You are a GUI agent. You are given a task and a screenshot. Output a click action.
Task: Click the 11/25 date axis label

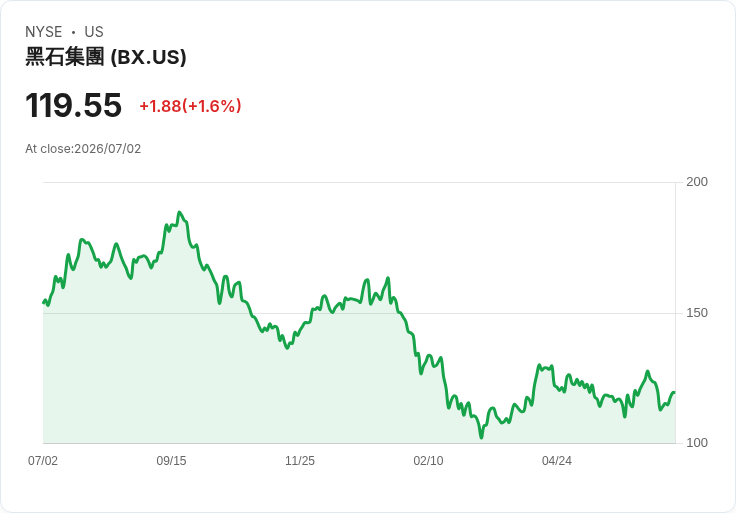click(300, 461)
